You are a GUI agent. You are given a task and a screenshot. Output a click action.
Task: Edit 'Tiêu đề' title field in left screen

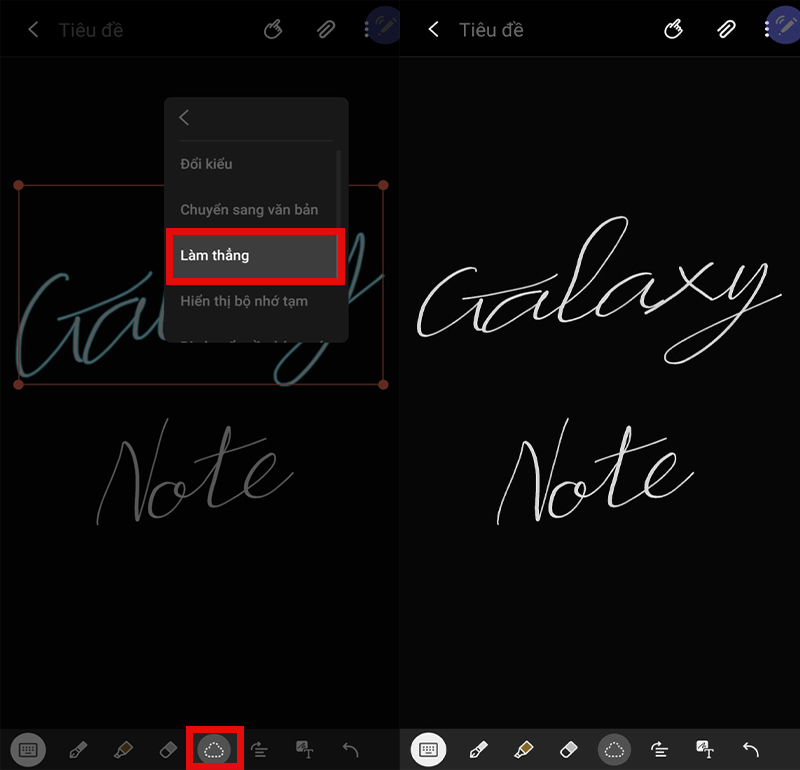pyautogui.click(x=91, y=30)
